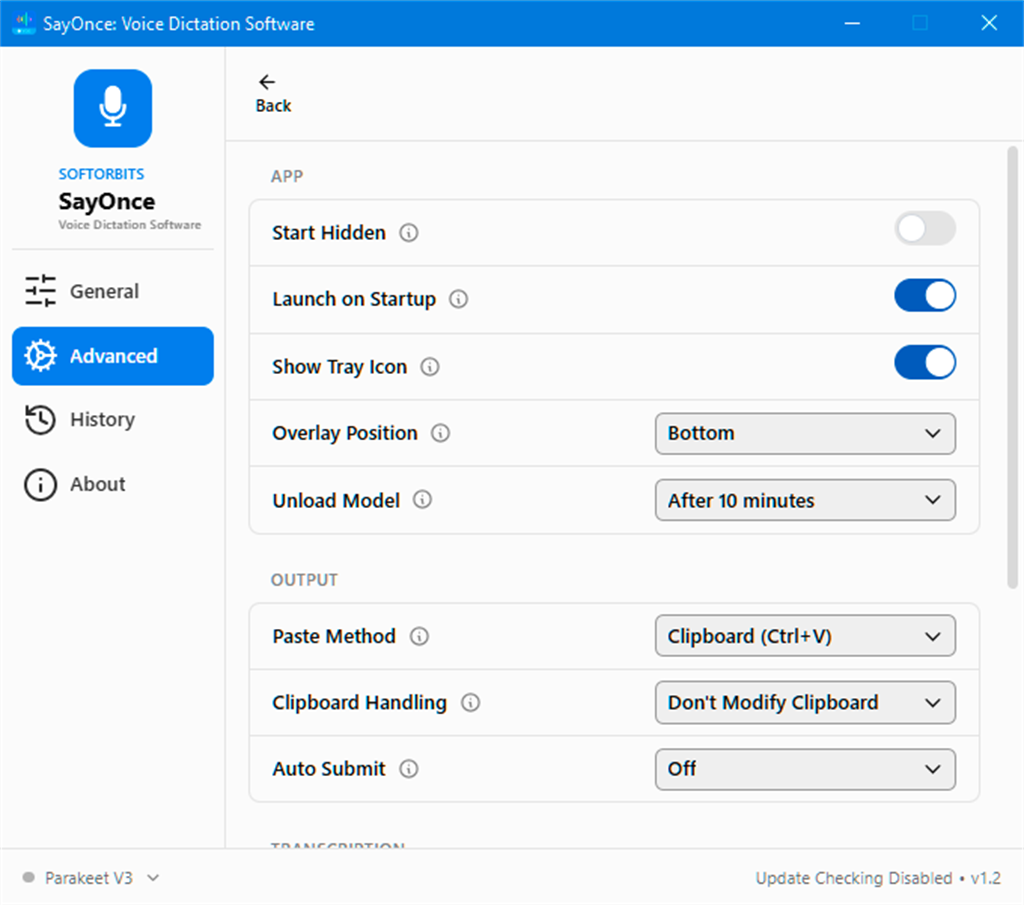The image size is (1024, 905).
Task: Show info tooltip for Auto Submit
Action: [409, 769]
